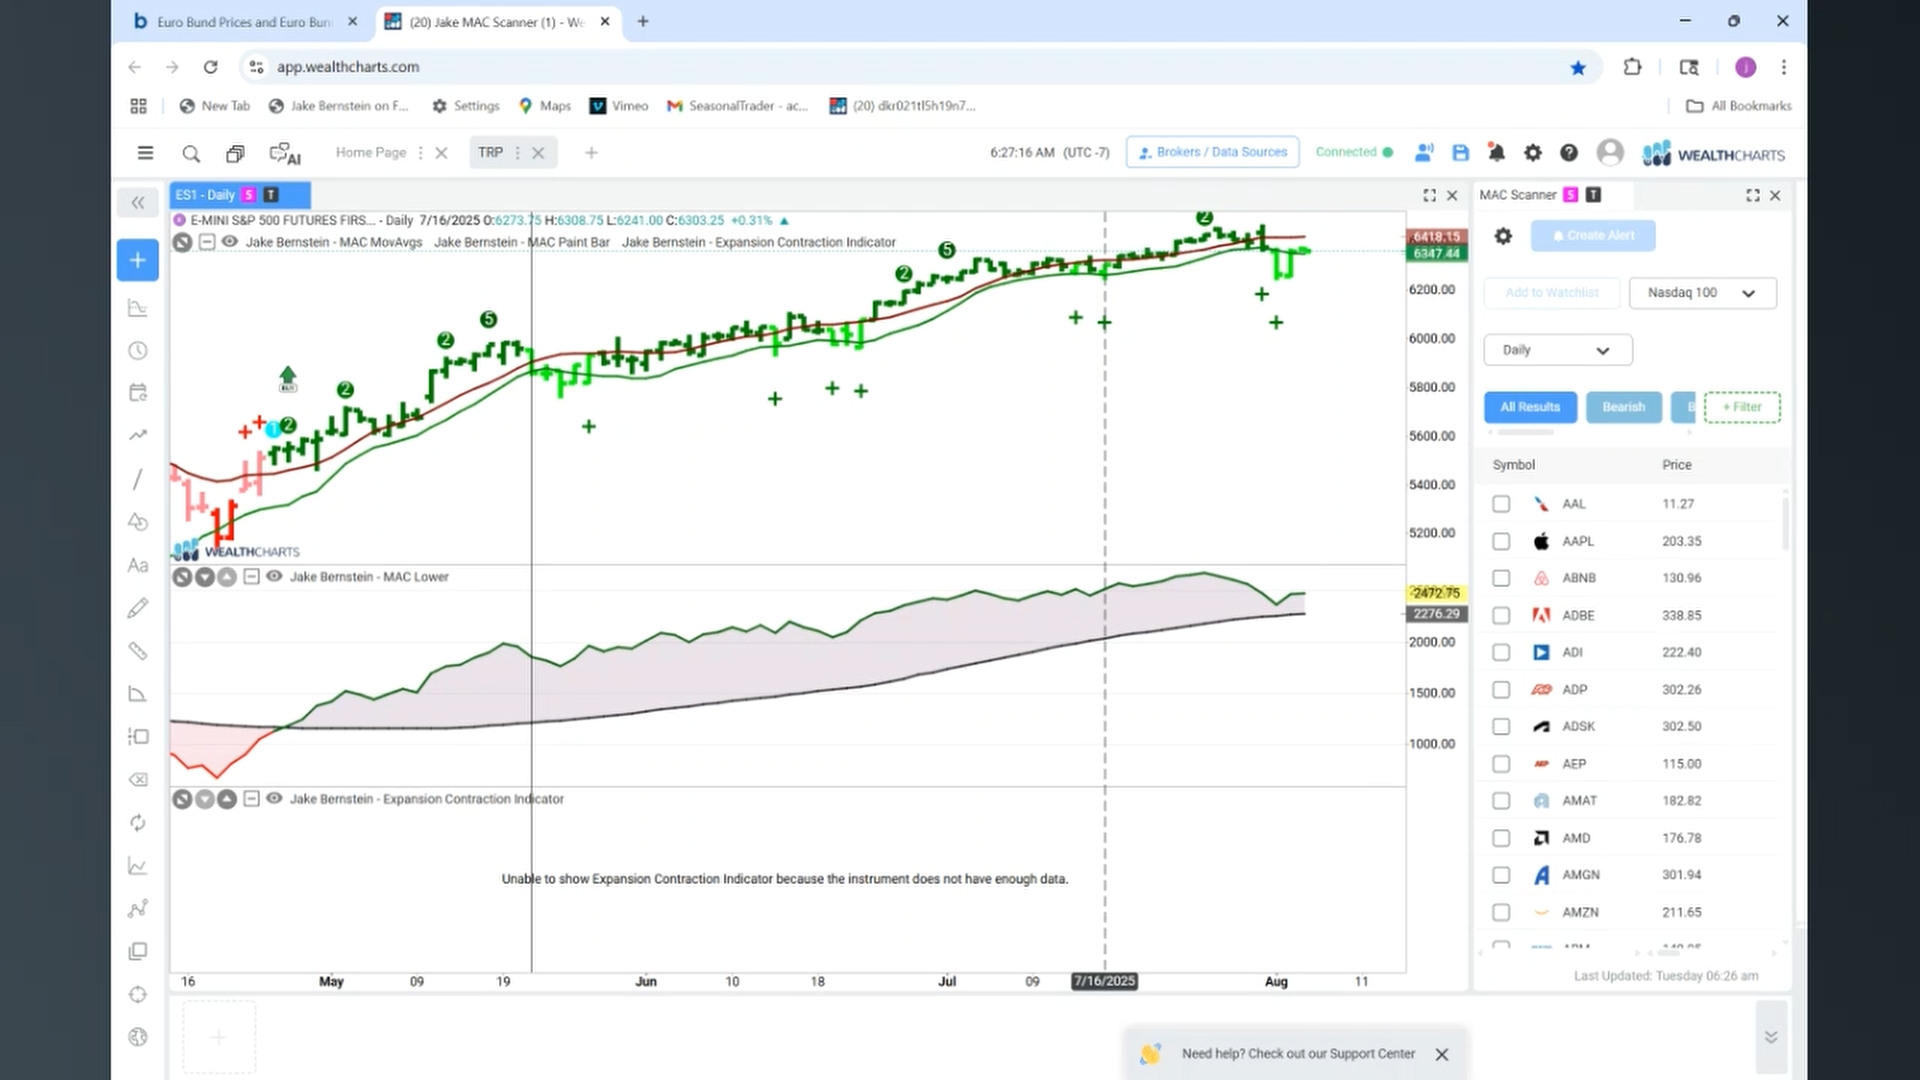
Task: Open the clock timeframe tool
Action: click(x=138, y=351)
